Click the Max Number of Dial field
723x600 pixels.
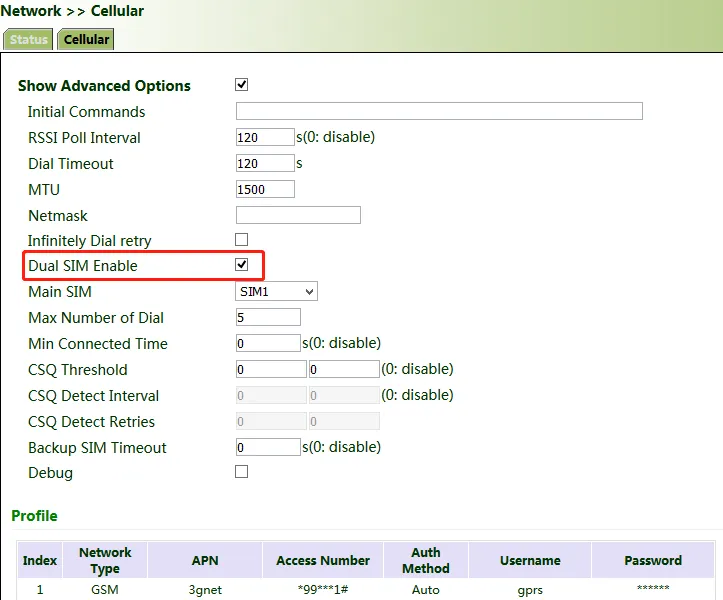pyautogui.click(x=268, y=317)
